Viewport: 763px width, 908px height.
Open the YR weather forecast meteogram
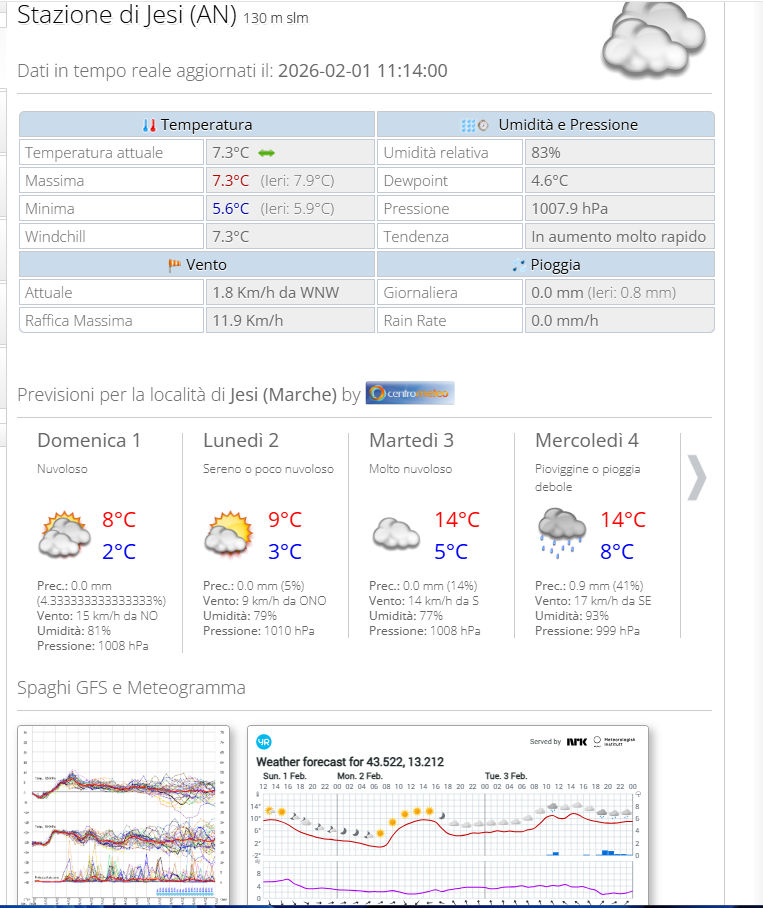tap(447, 815)
